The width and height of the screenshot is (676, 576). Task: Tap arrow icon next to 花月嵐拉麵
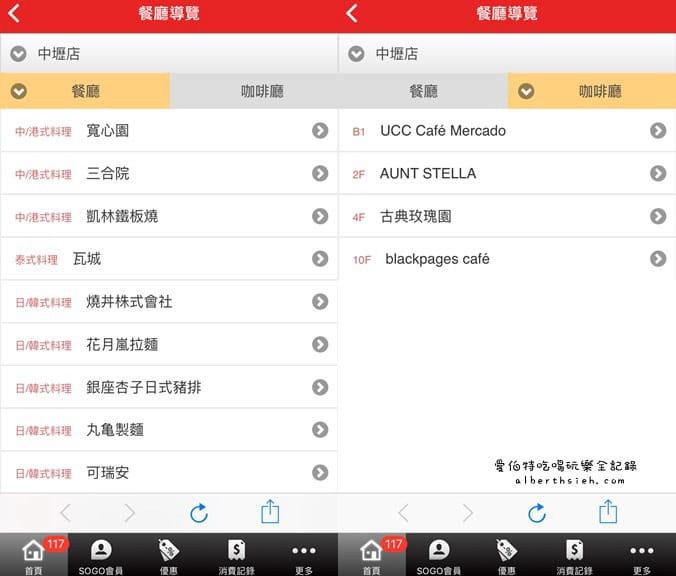pyautogui.click(x=320, y=344)
